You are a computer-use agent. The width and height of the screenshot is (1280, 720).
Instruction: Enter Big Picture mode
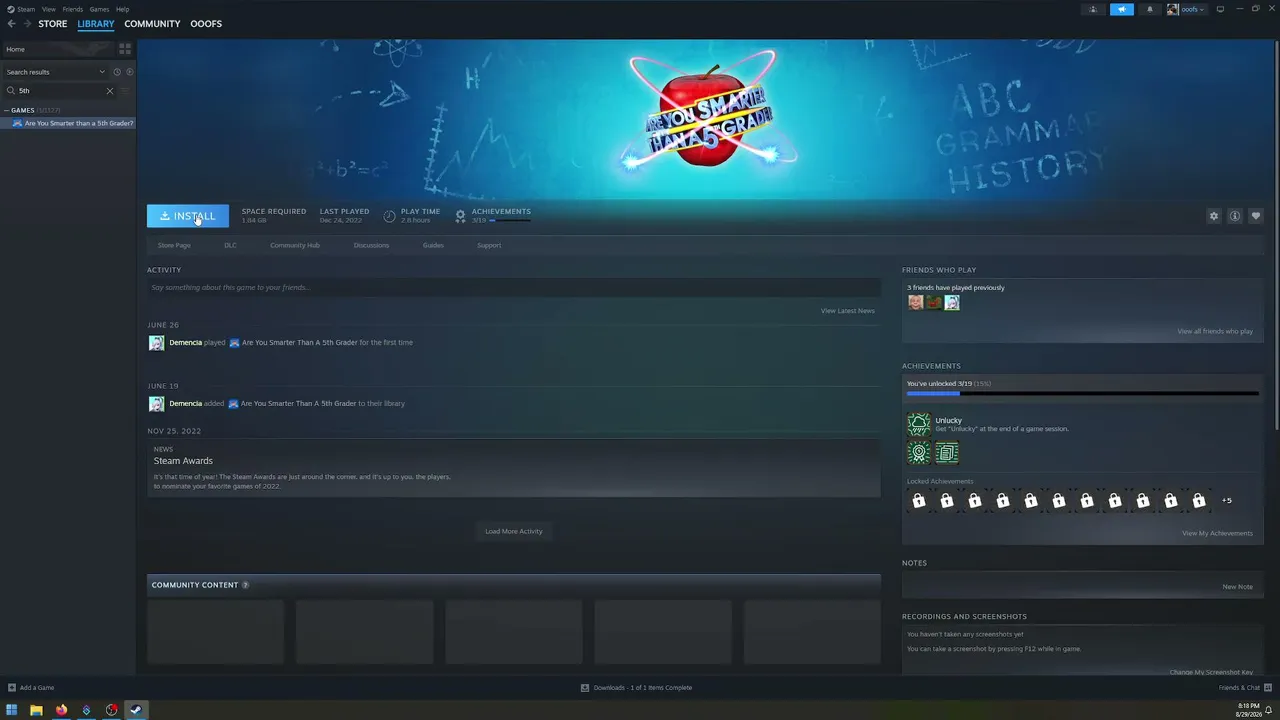(x=1220, y=9)
